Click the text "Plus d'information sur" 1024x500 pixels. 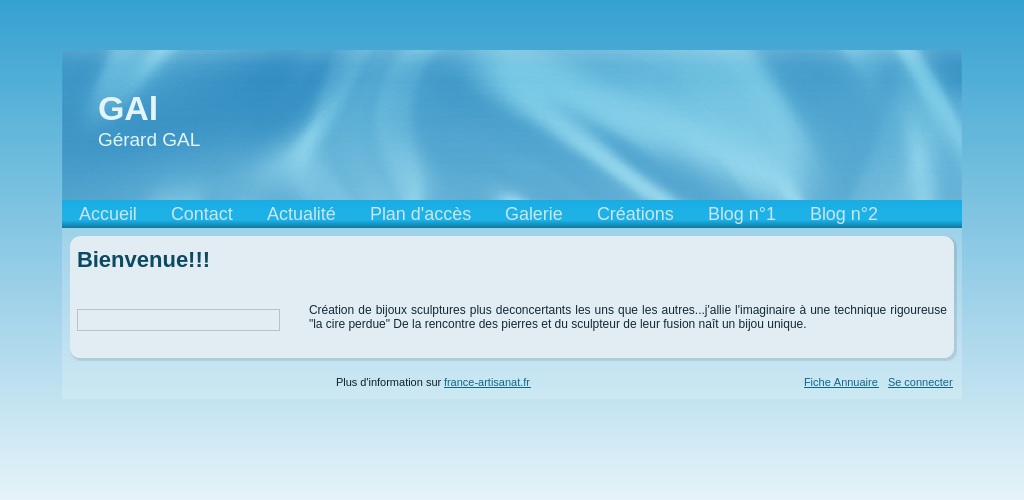[389, 383]
